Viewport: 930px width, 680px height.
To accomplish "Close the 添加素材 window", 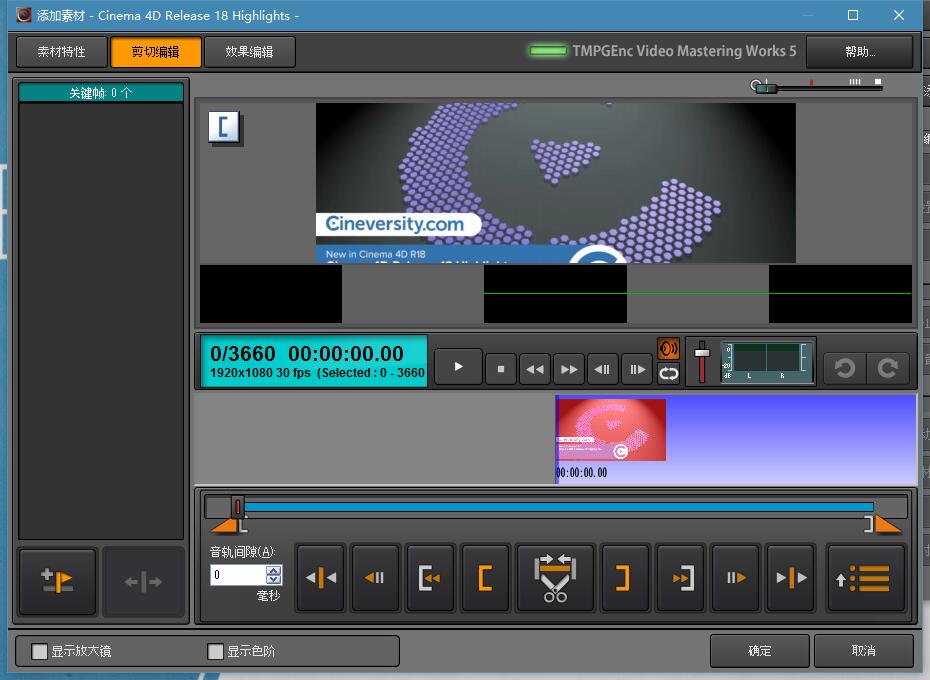I will point(899,15).
